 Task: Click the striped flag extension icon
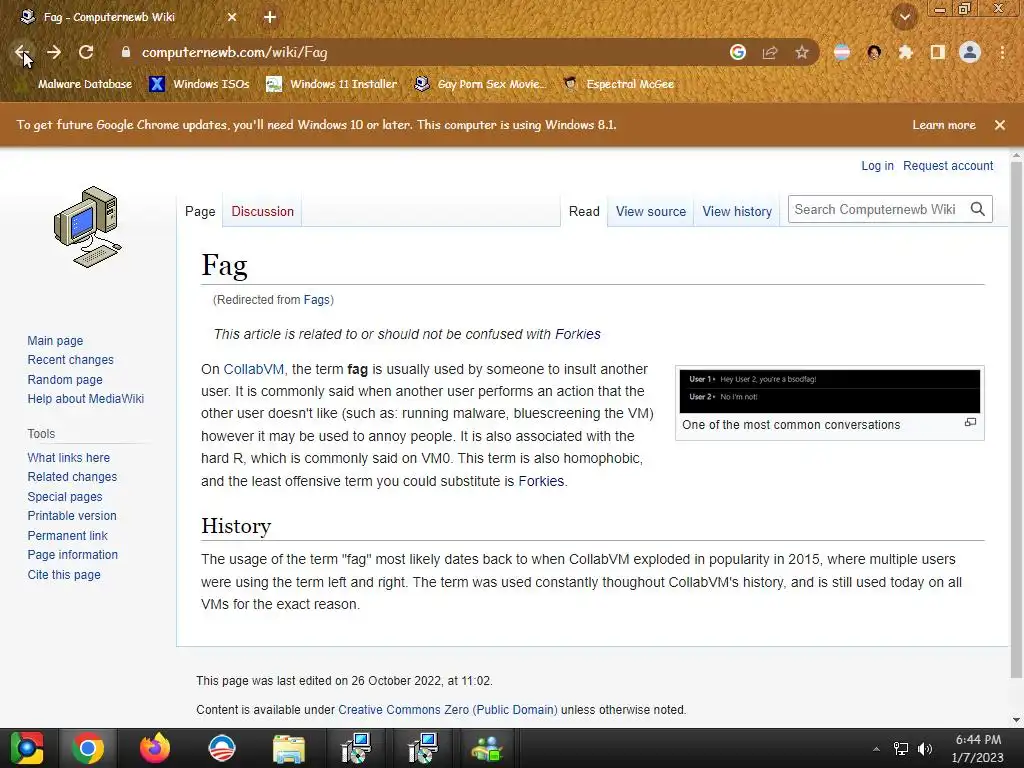click(842, 52)
